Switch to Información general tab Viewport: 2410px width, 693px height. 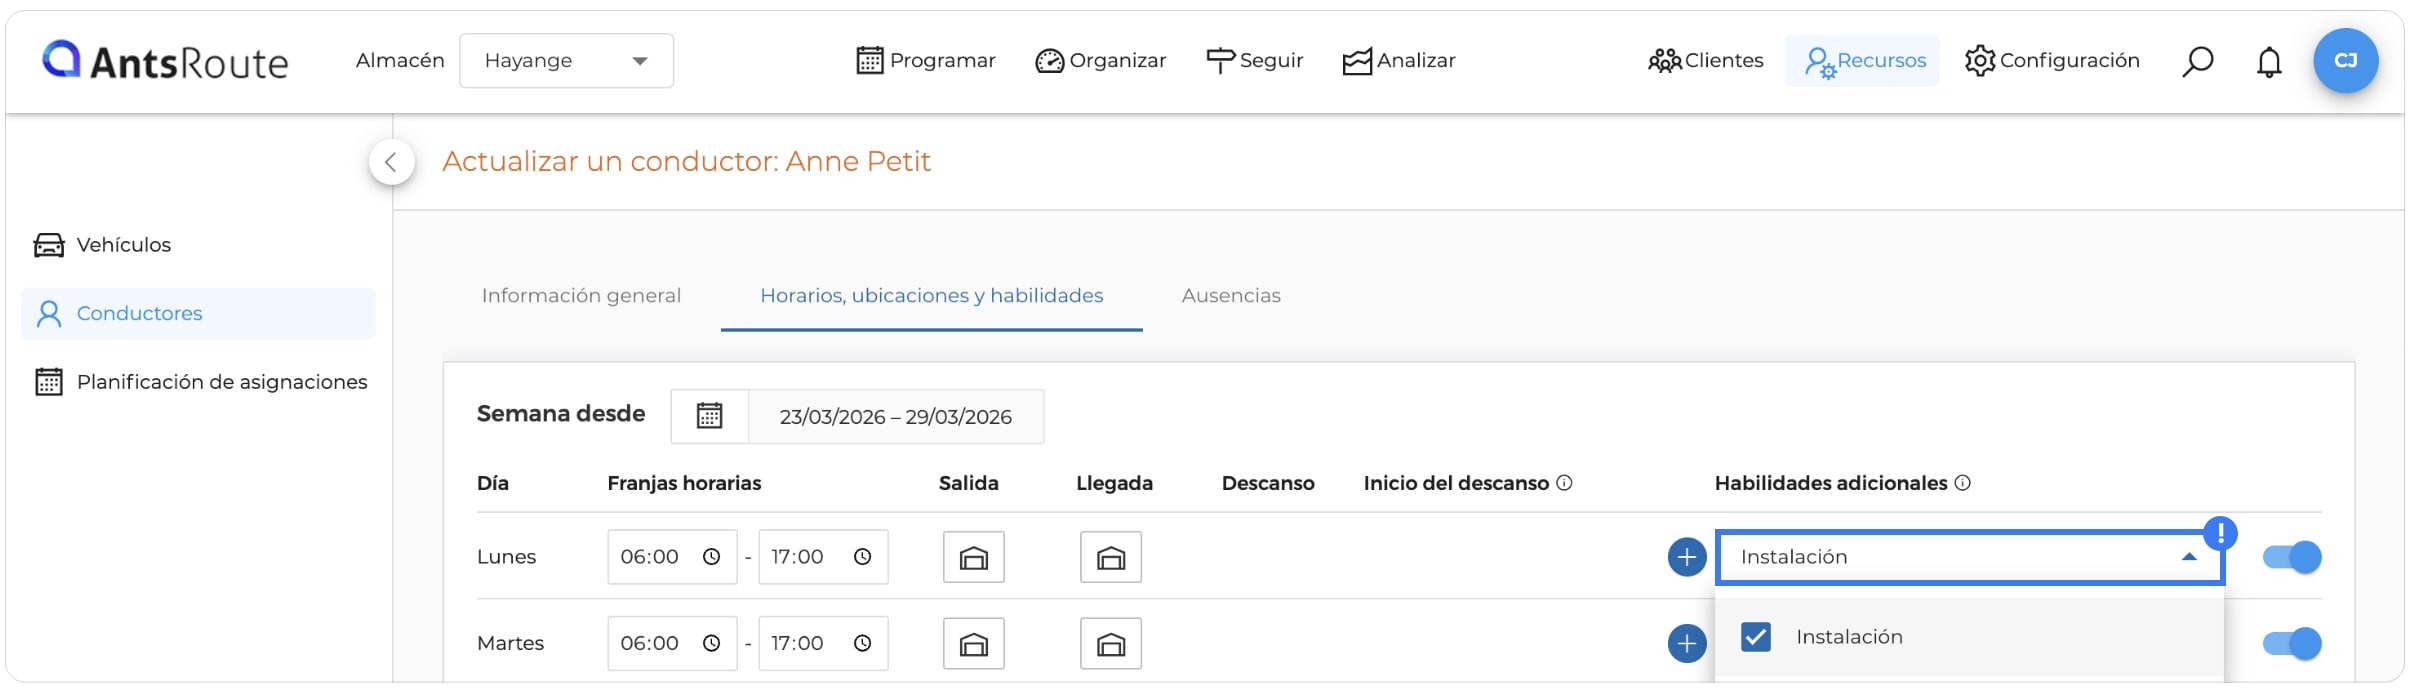click(x=581, y=296)
